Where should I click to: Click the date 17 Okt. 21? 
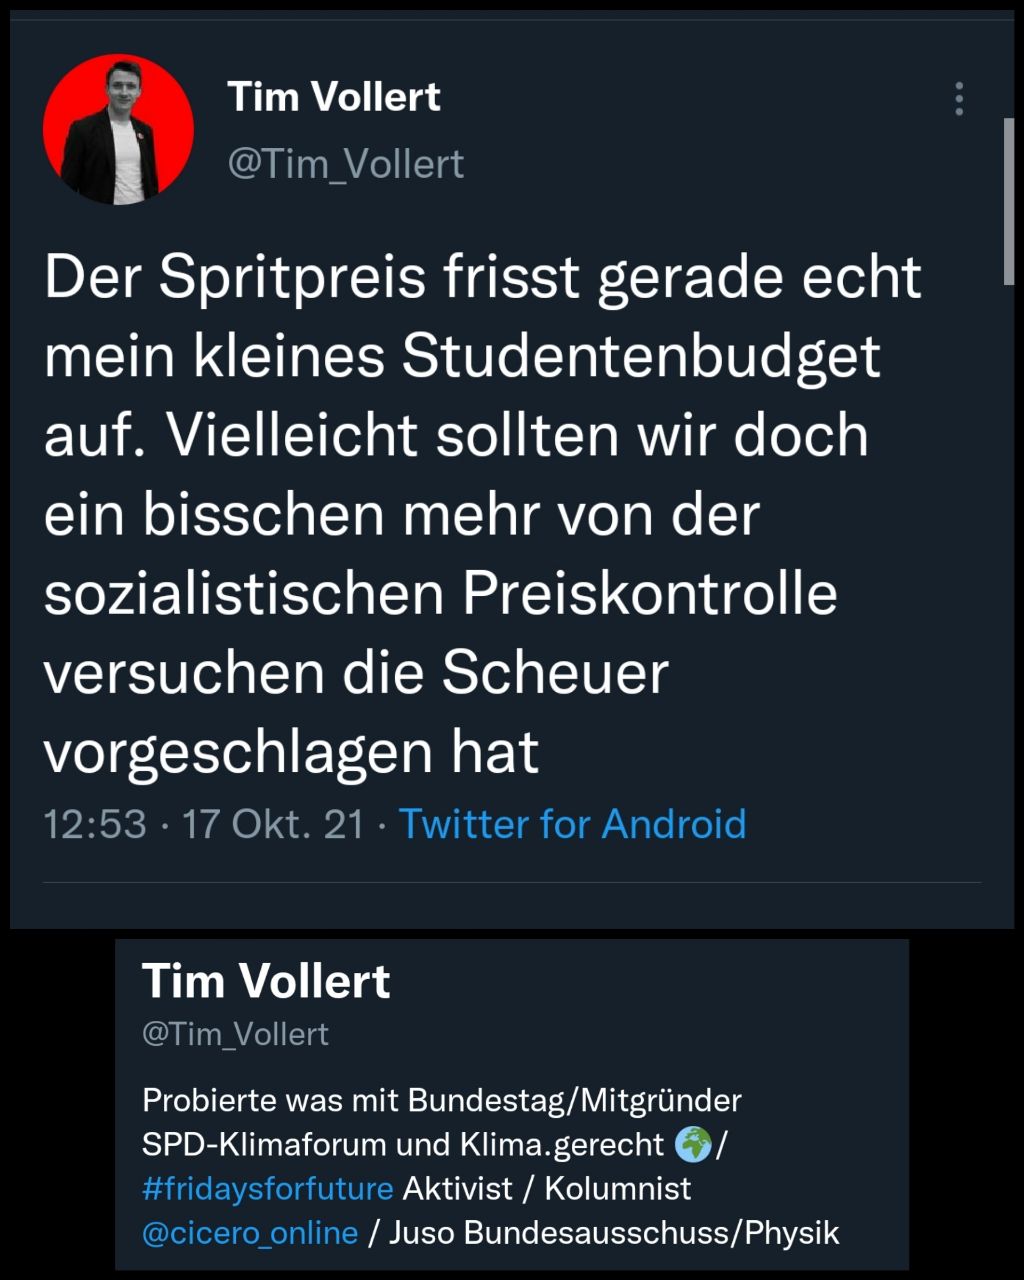click(272, 824)
